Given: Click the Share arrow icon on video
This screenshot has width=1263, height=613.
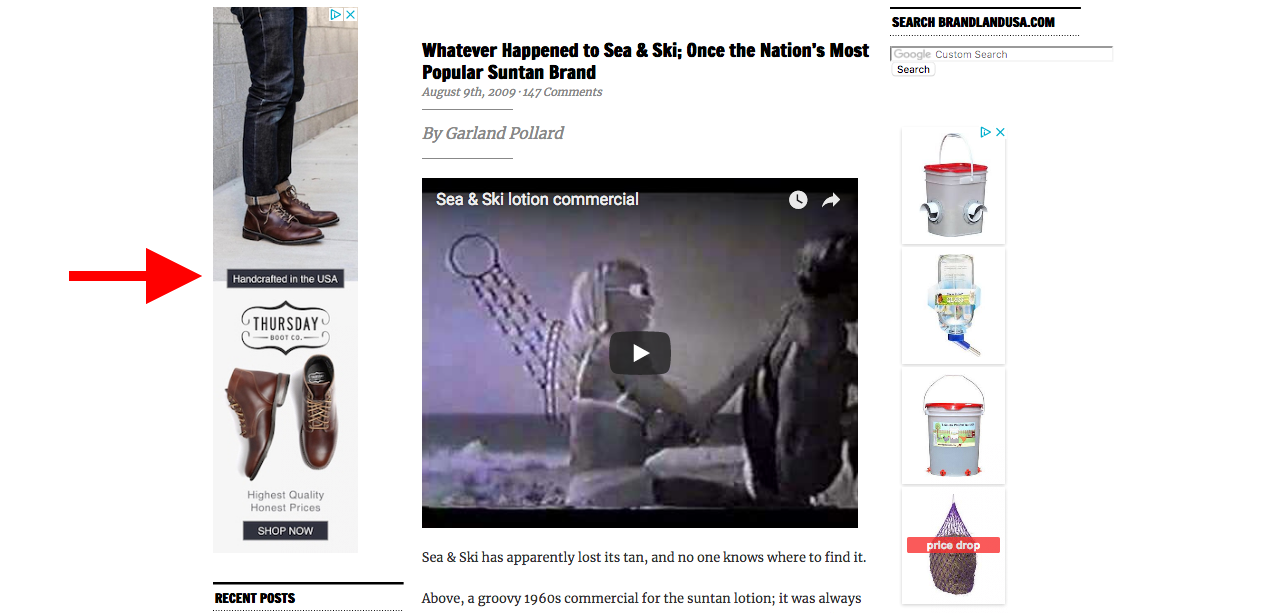Looking at the screenshot, I should (x=831, y=200).
